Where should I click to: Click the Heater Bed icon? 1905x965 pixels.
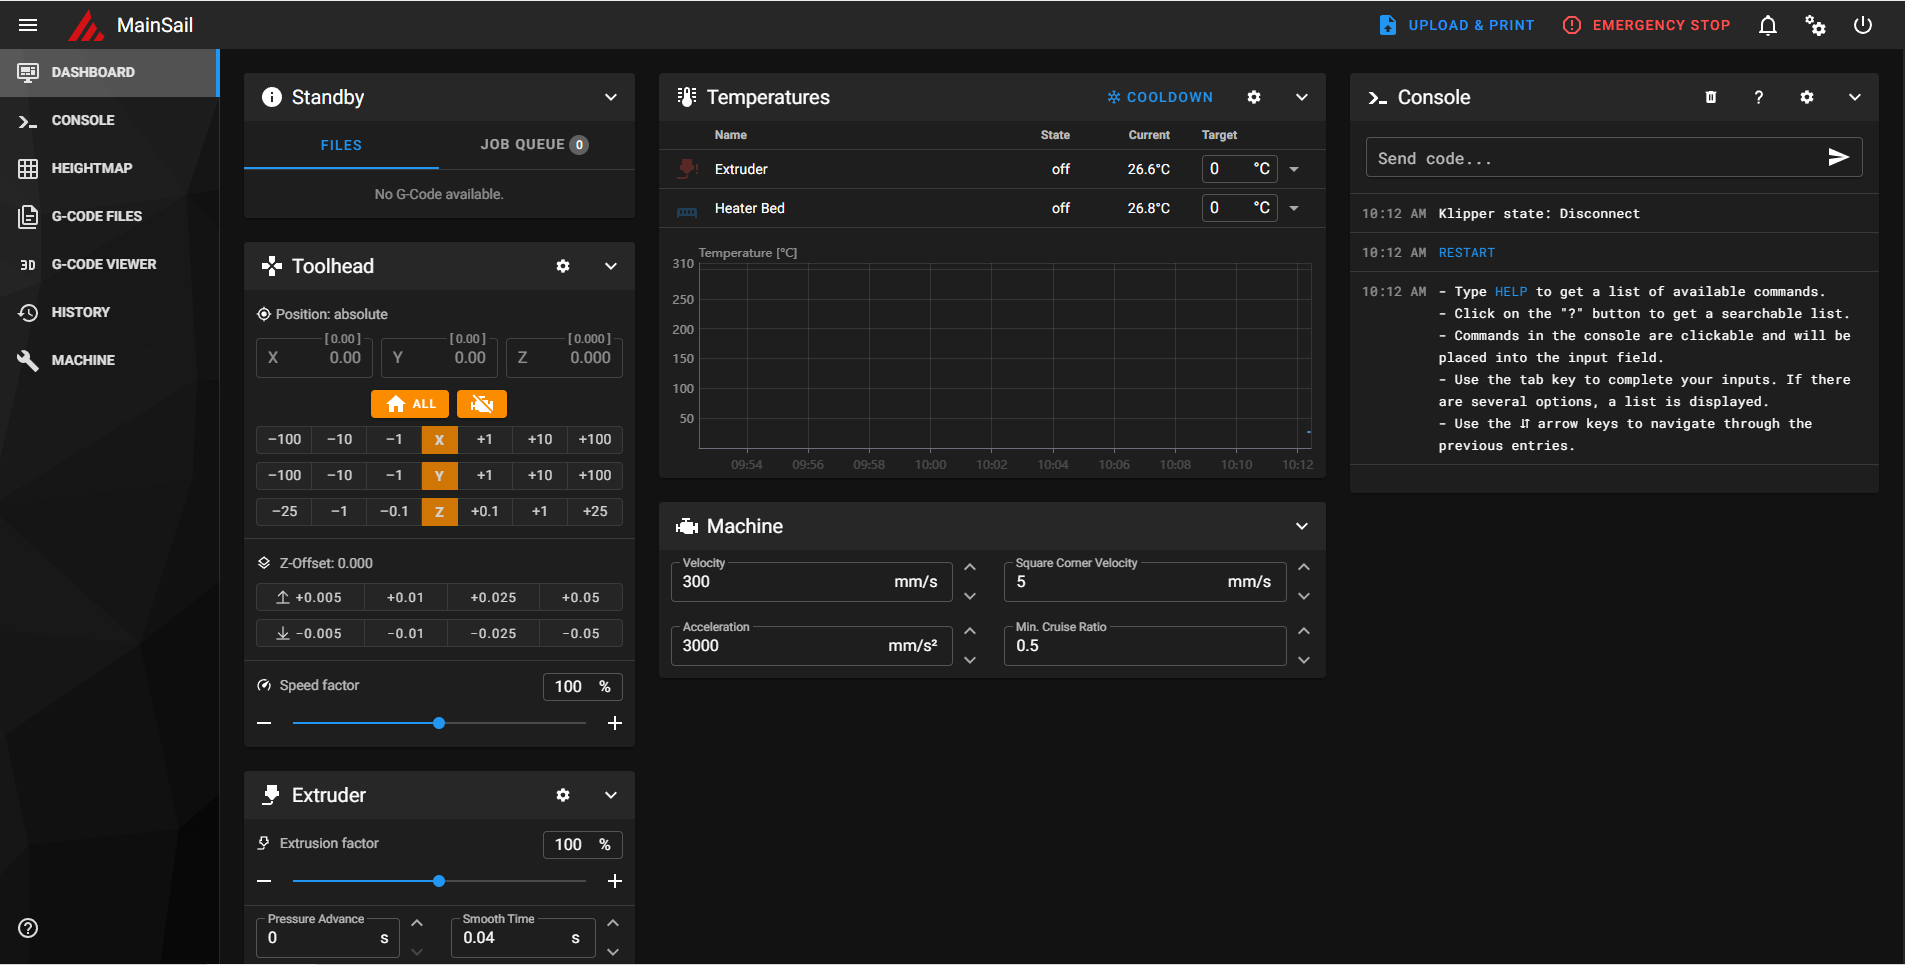click(x=687, y=210)
